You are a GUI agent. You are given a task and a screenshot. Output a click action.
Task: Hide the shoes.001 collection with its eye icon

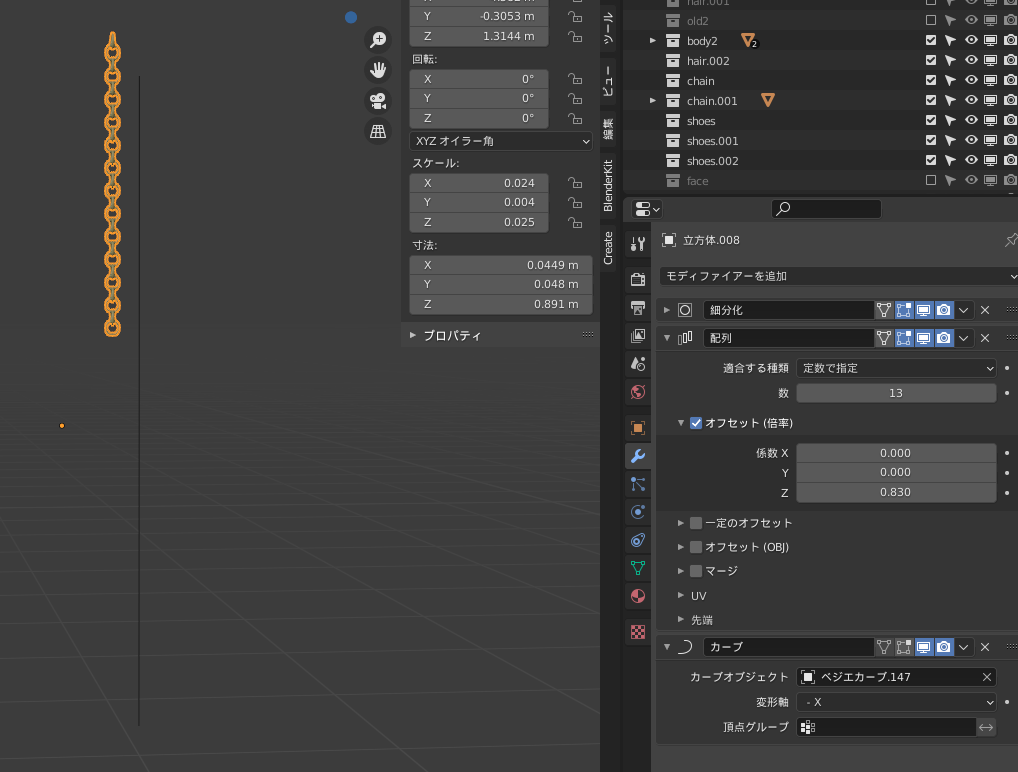(x=971, y=140)
